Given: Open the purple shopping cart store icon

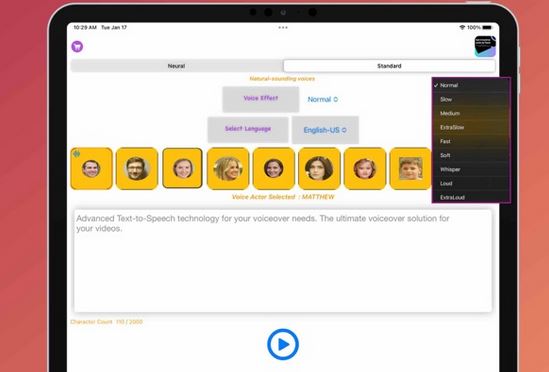Looking at the screenshot, I should pyautogui.click(x=77, y=46).
